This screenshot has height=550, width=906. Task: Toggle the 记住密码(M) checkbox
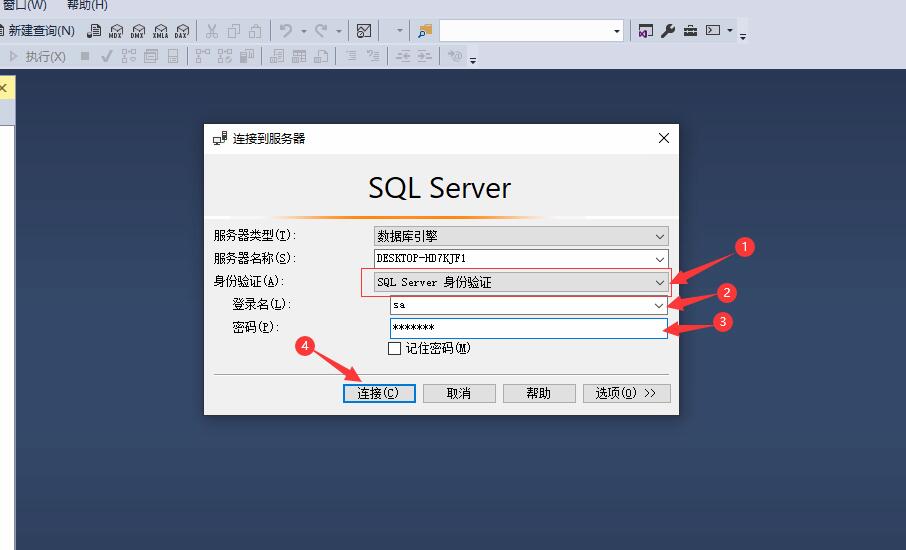(395, 348)
